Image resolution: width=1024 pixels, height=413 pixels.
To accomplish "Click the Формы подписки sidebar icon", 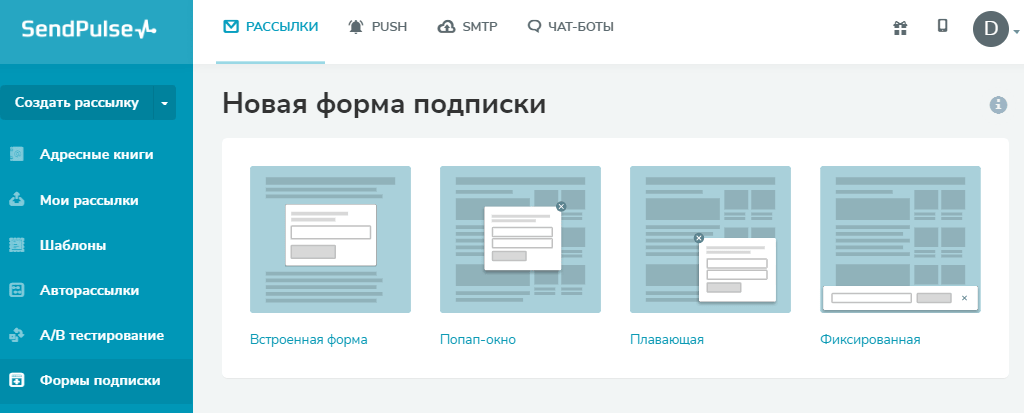I will (17, 380).
